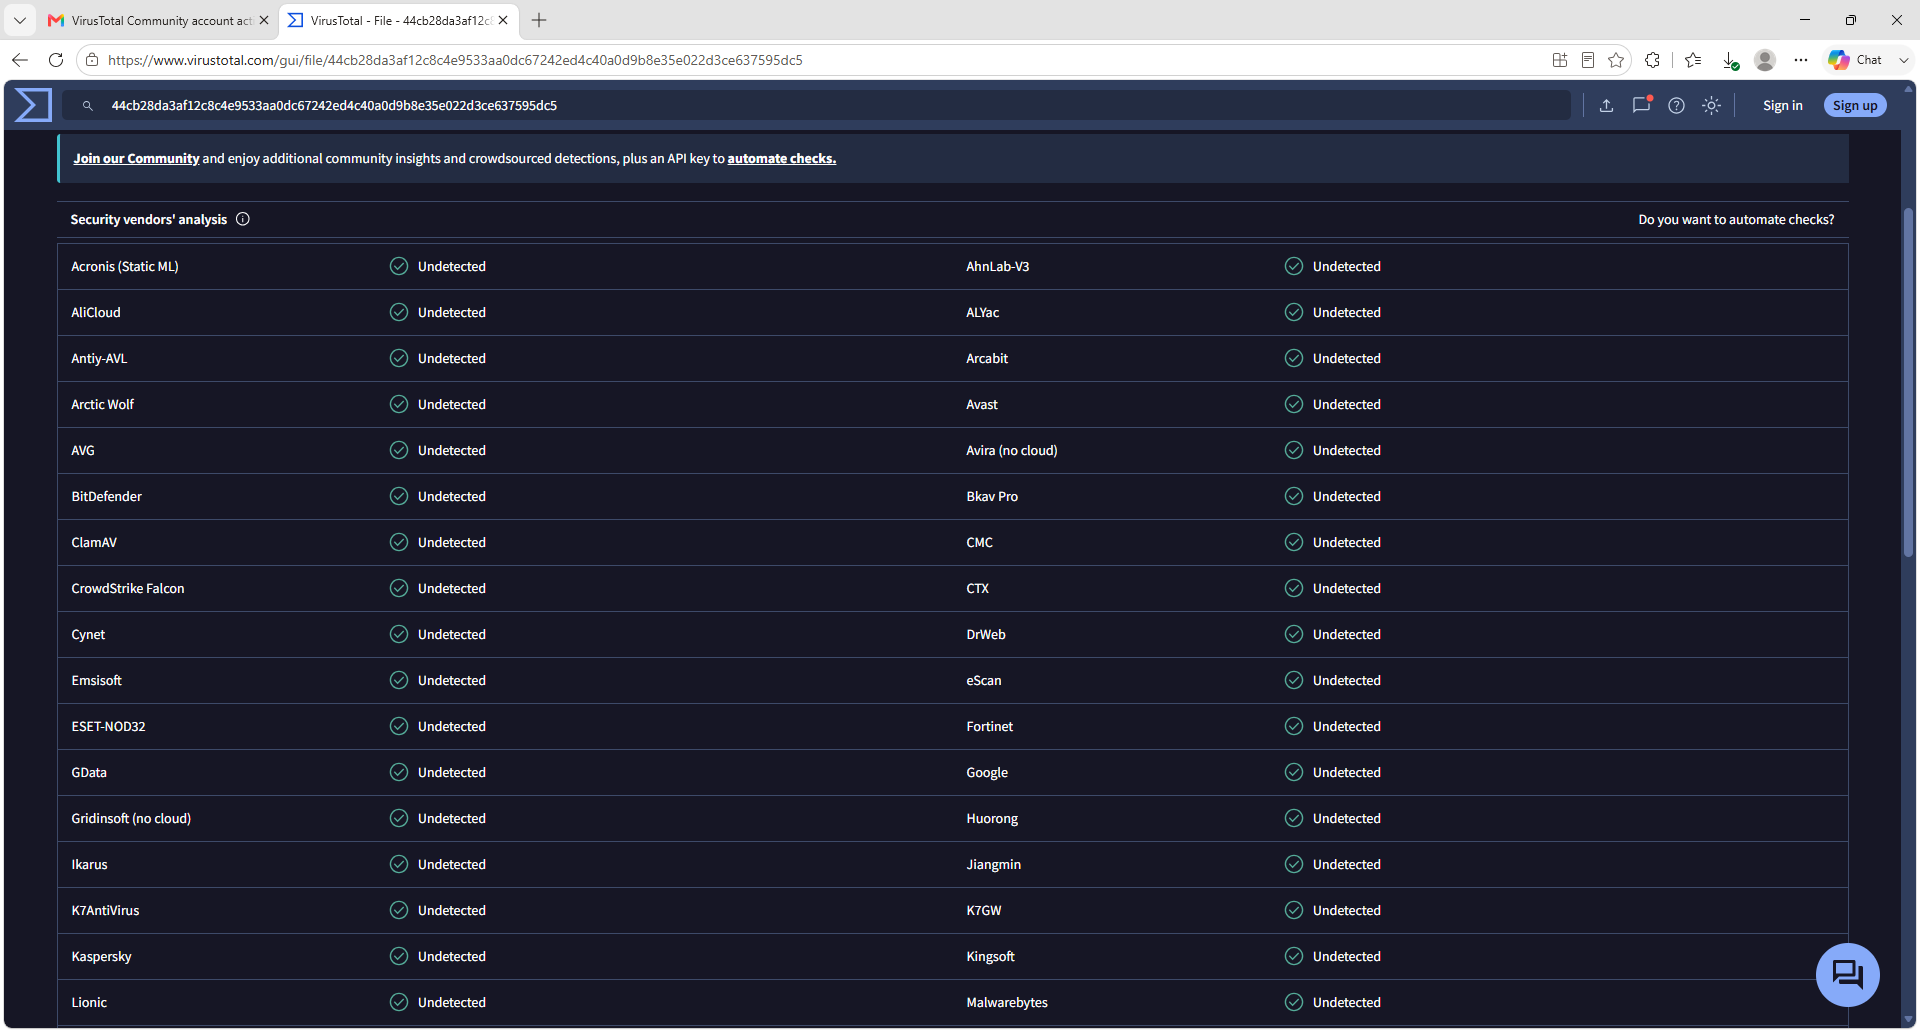Screen dimensions: 1920x1032
Task: Click the Undetected result for Emsisoft
Action: pyautogui.click(x=451, y=680)
